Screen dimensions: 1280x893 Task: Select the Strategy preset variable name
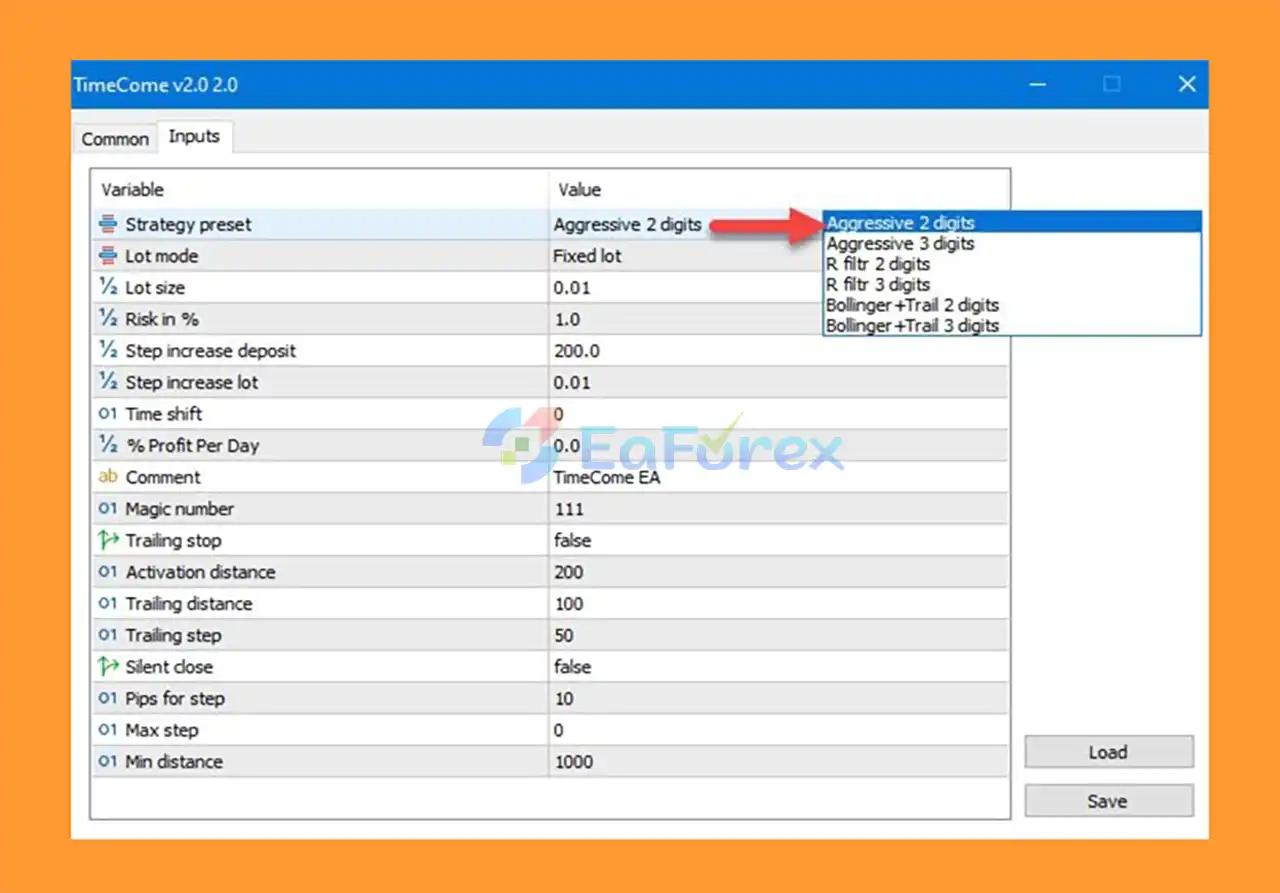(x=188, y=225)
